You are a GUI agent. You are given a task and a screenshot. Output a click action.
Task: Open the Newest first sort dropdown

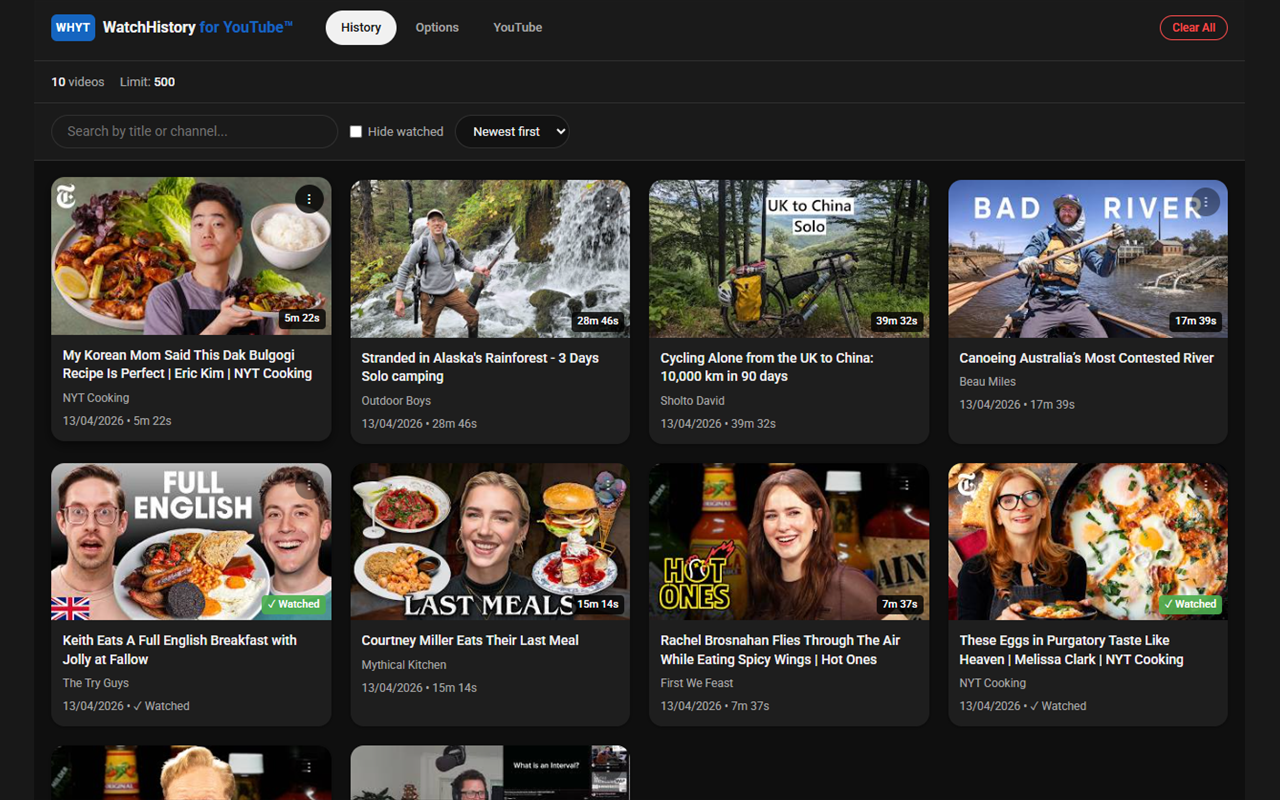click(x=512, y=132)
